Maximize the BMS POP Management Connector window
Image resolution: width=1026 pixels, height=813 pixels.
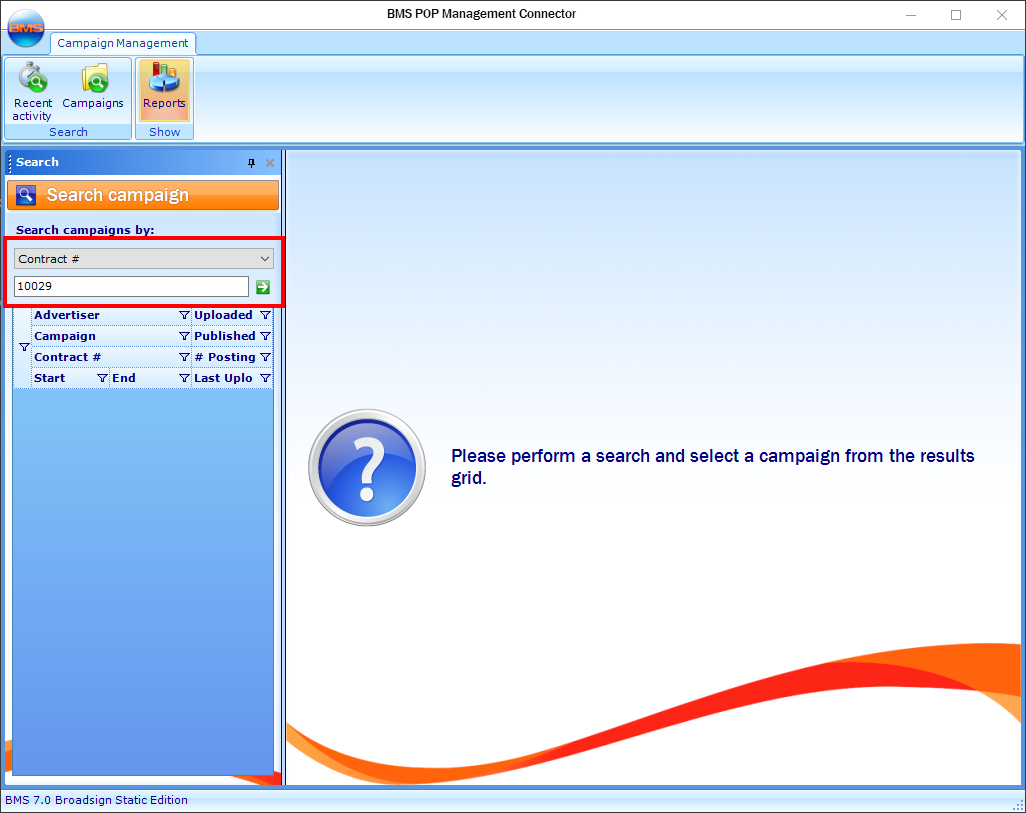[956, 14]
